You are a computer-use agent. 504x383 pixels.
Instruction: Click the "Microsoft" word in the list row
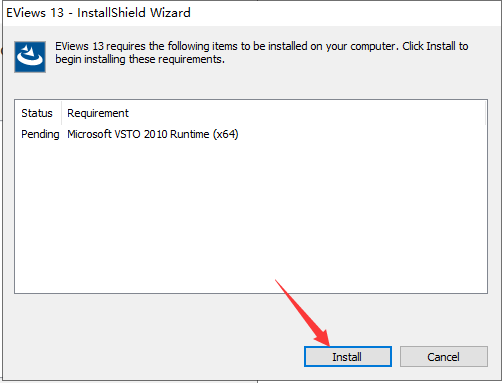pos(89,134)
